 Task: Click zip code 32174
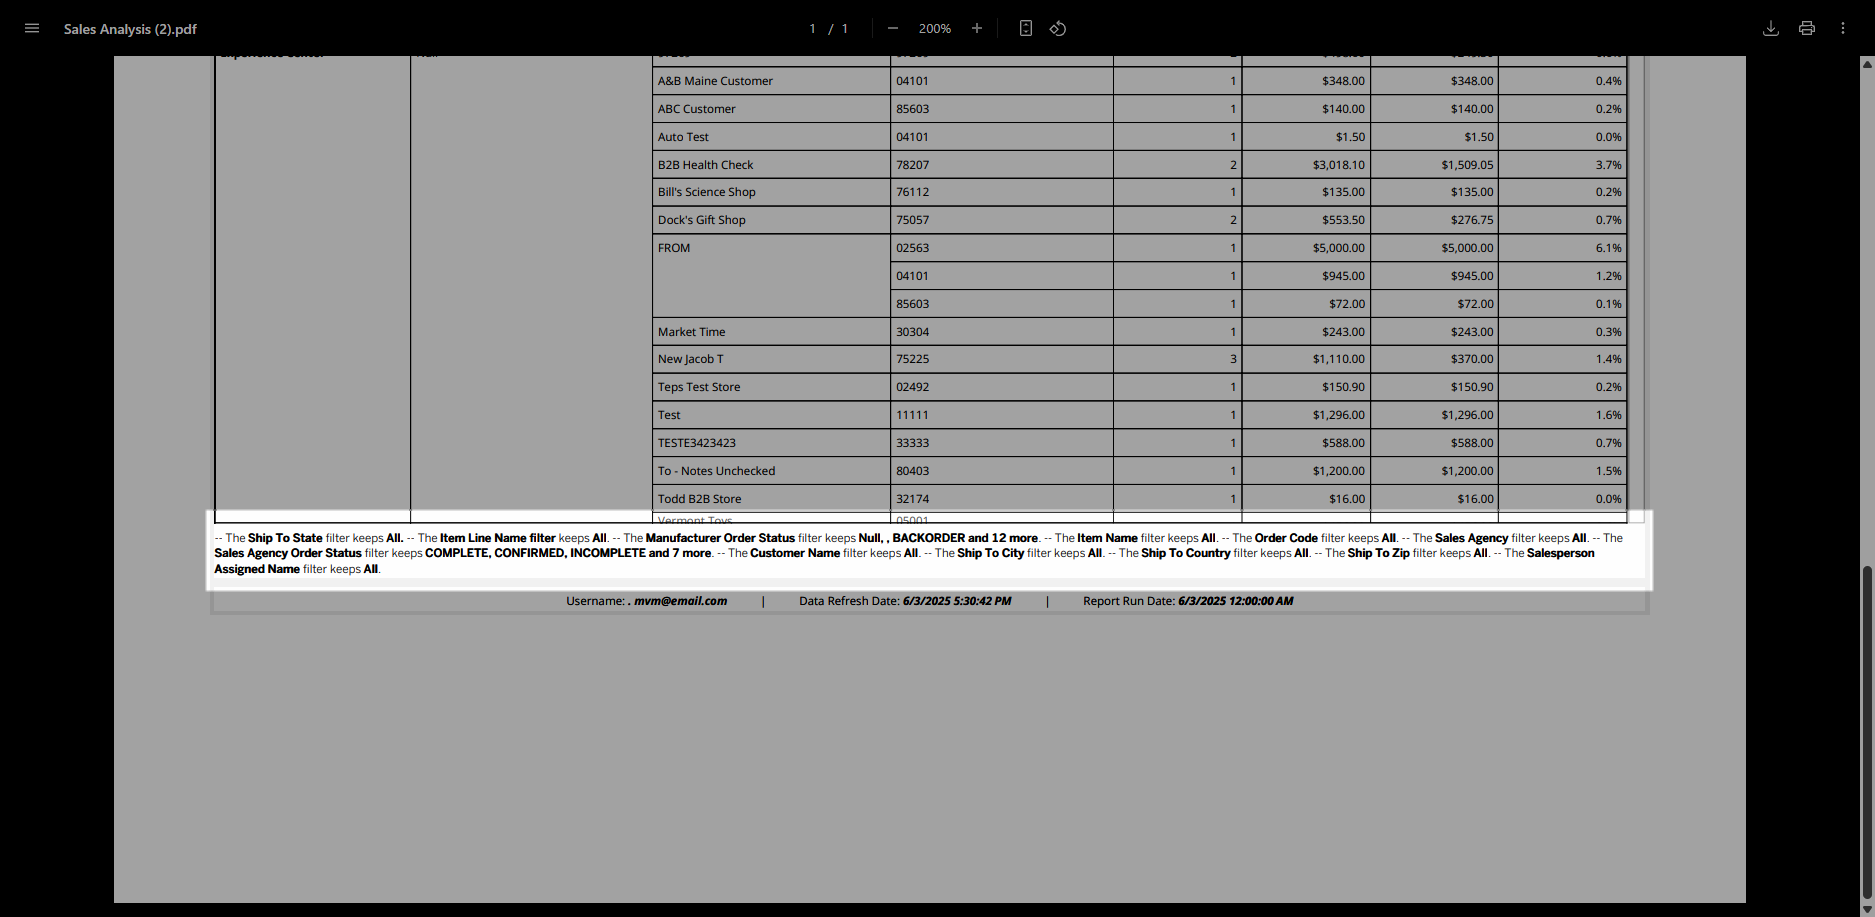tap(912, 499)
